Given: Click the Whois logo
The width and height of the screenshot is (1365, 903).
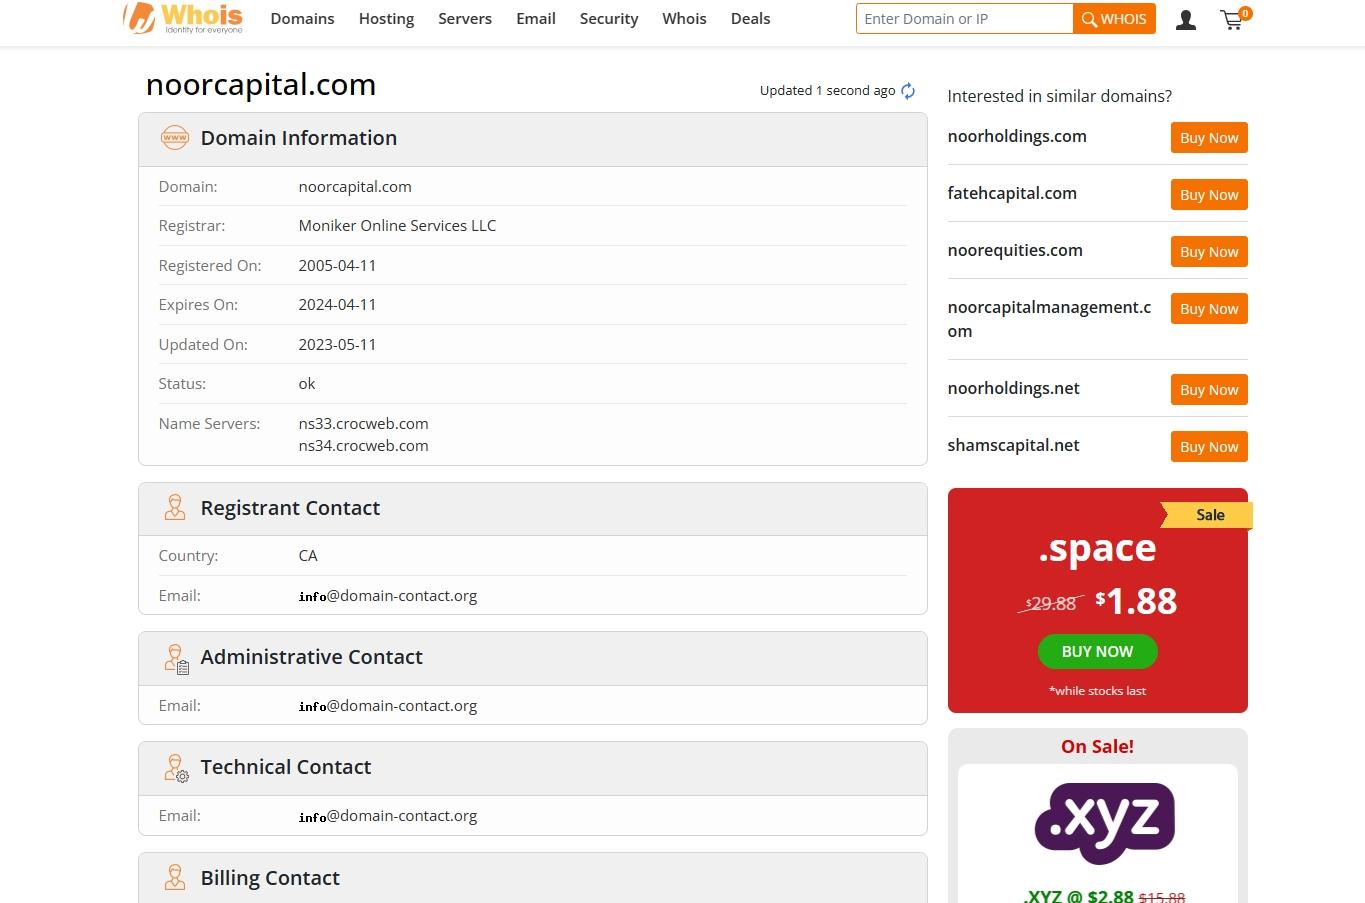Looking at the screenshot, I should 182,18.
